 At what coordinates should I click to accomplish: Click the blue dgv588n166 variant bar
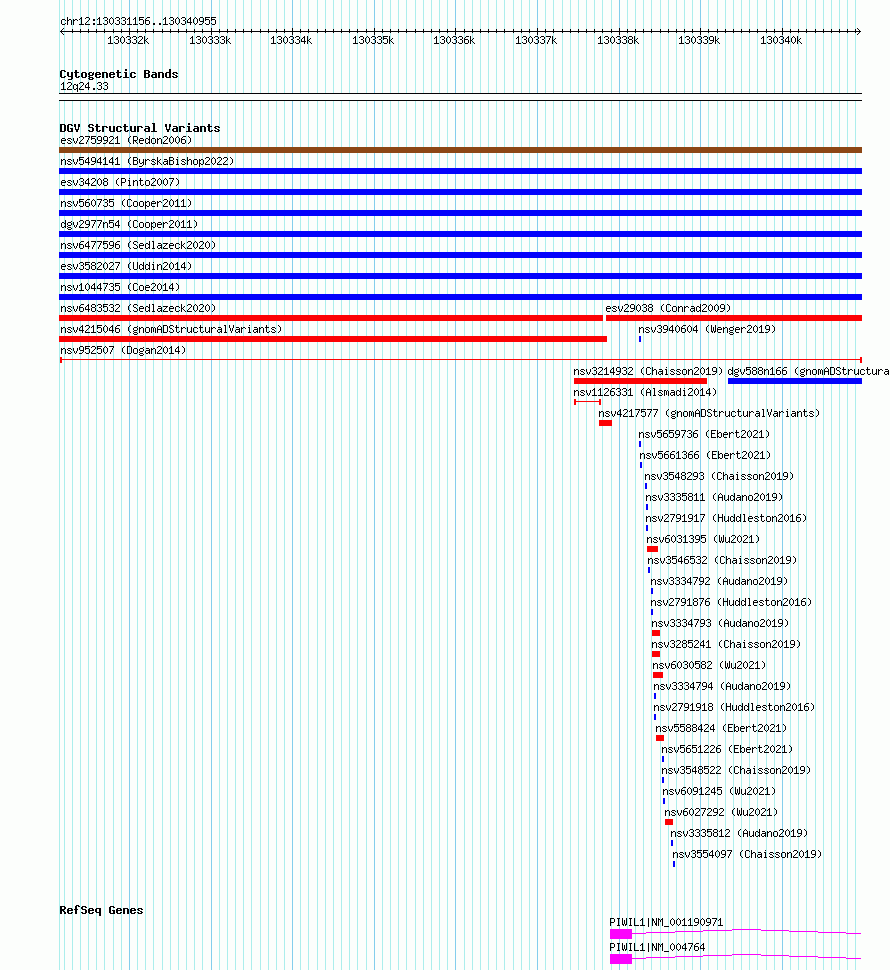tap(795, 381)
